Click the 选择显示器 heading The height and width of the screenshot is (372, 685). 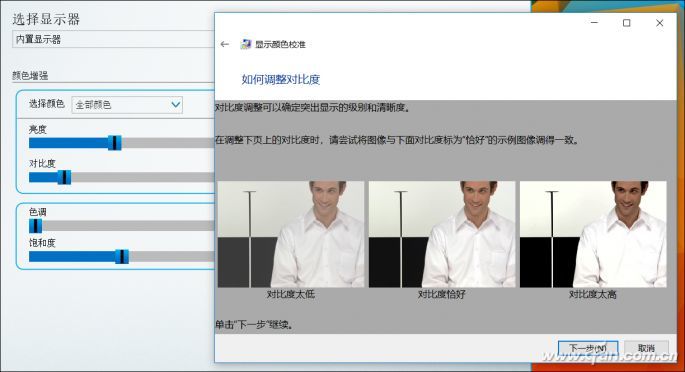pos(46,19)
